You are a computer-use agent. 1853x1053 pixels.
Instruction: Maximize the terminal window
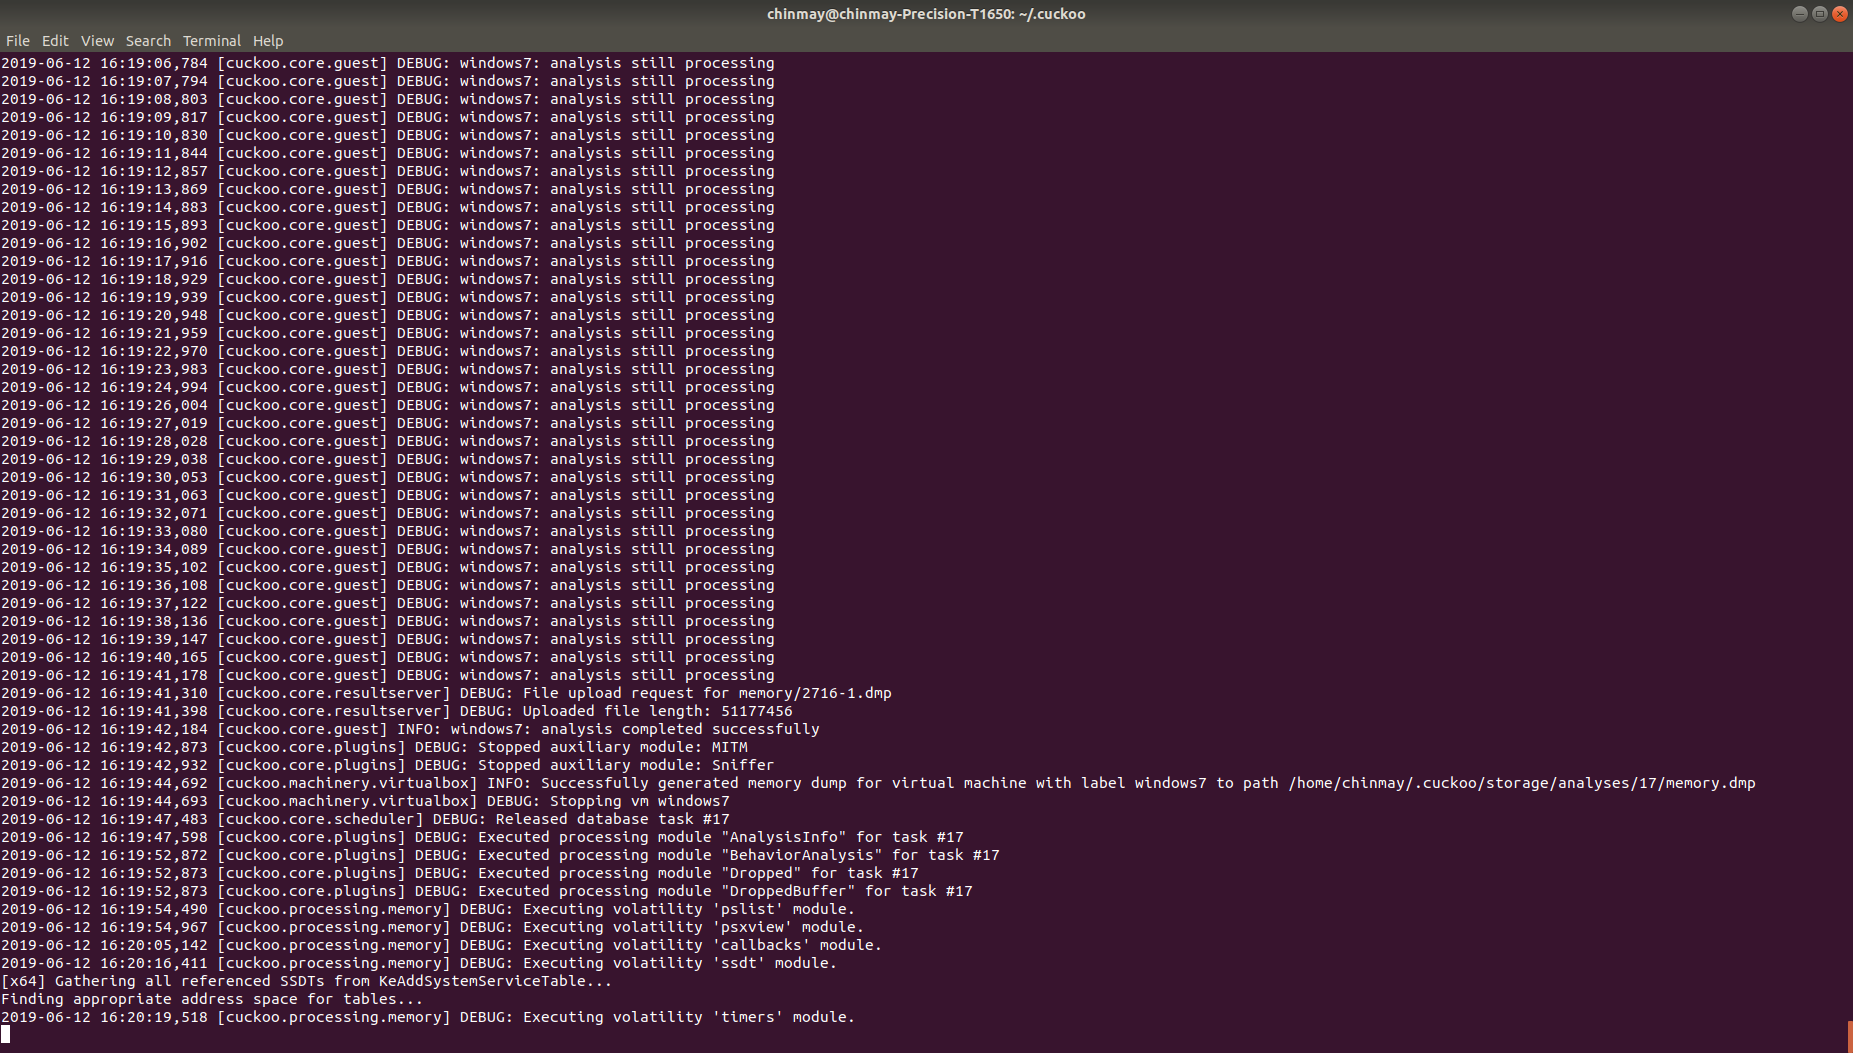pyautogui.click(x=1820, y=13)
